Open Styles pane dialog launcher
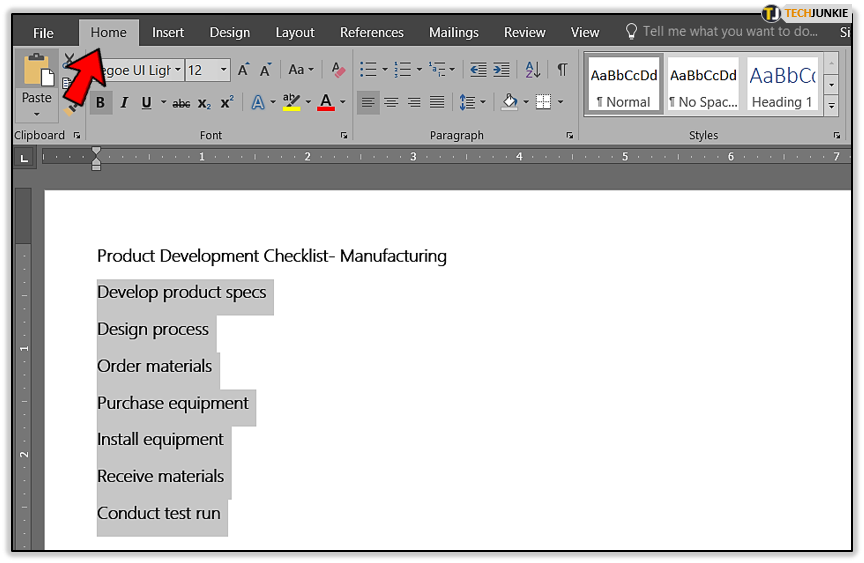The image size is (864, 563). 836,136
